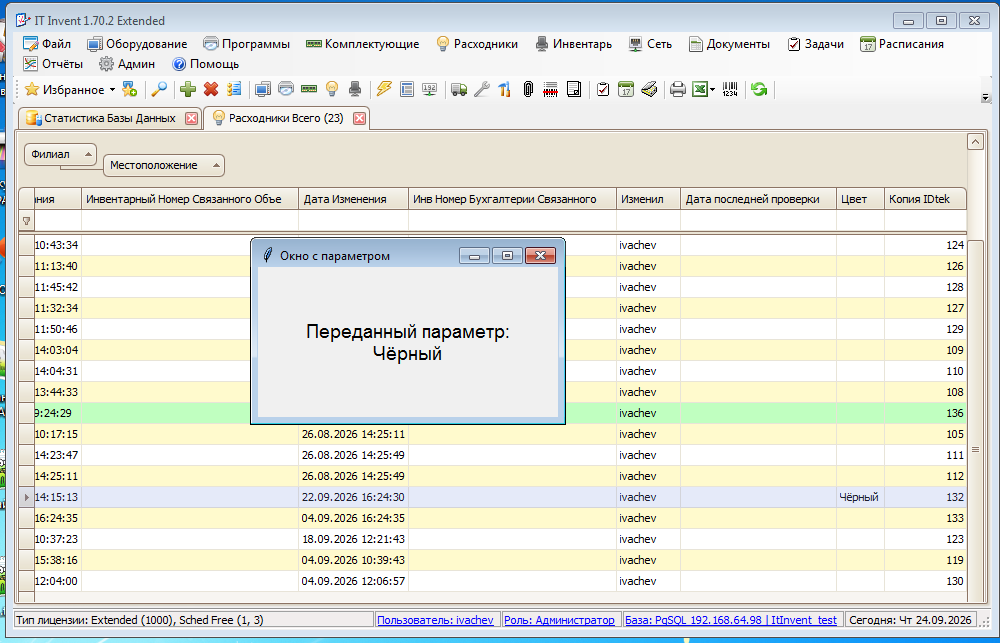Click the cell 18.09.2026 12:21:43
Viewport: 1000px width, 643px height.
click(x=353, y=539)
